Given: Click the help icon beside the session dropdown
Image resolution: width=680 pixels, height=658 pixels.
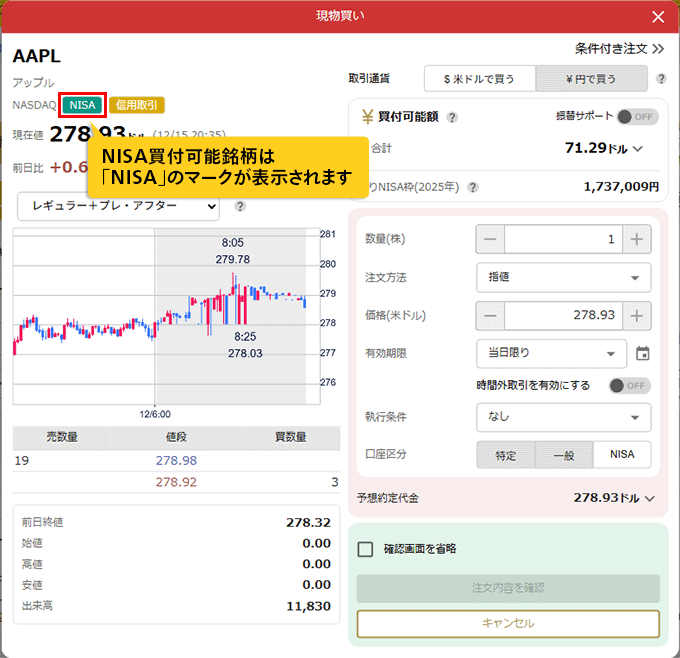Looking at the screenshot, I should pyautogui.click(x=240, y=207).
